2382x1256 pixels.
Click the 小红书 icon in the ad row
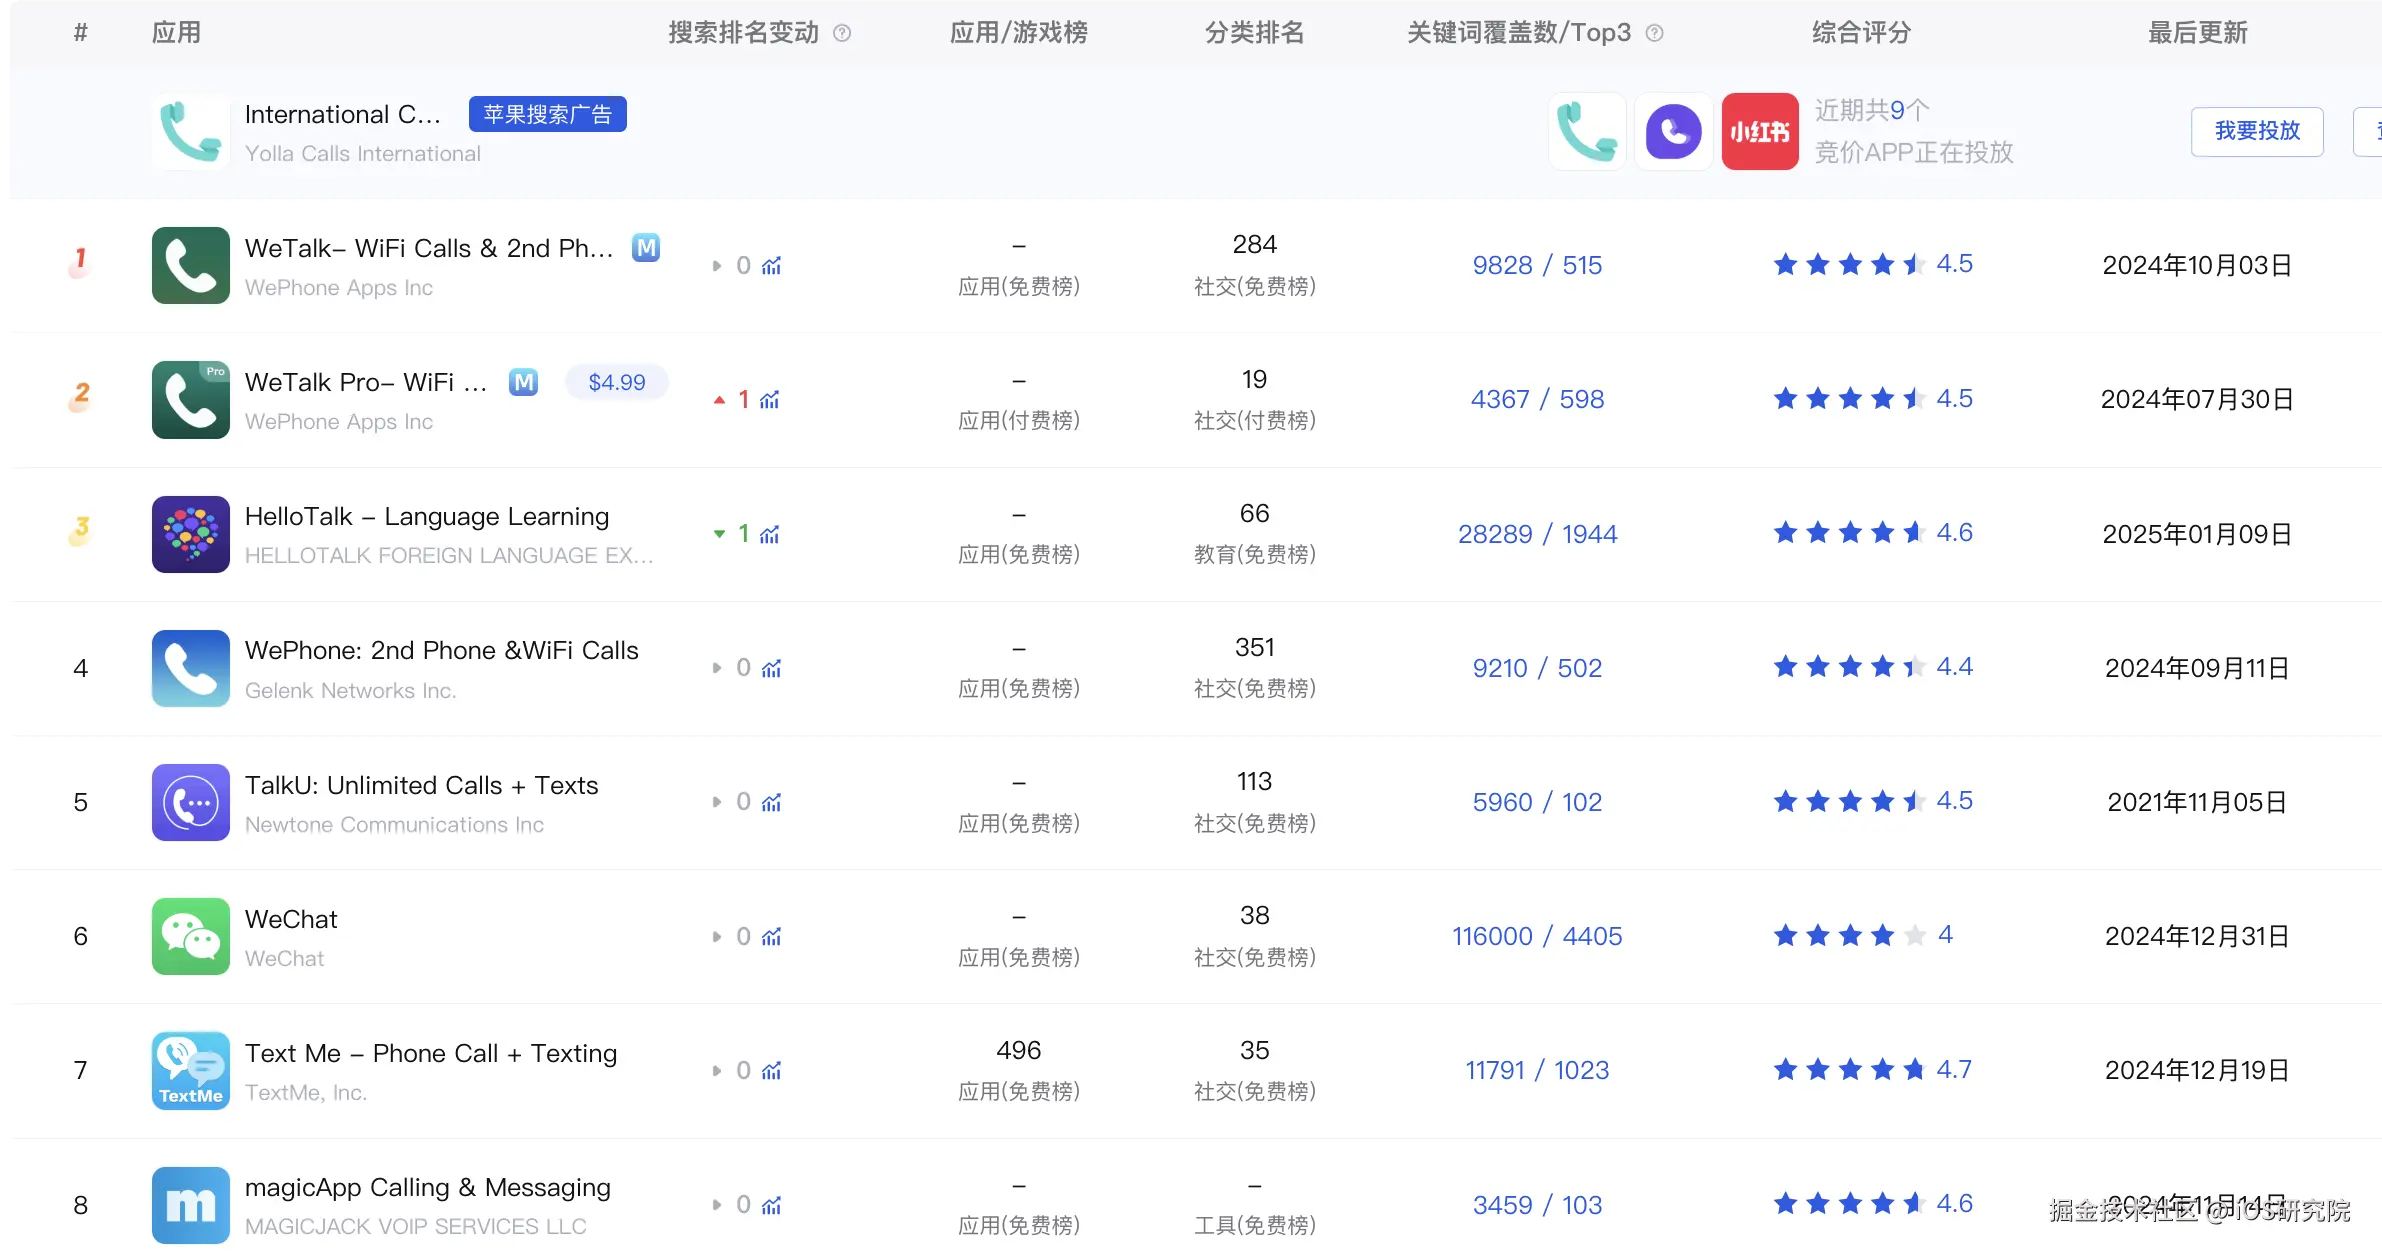pos(1759,131)
